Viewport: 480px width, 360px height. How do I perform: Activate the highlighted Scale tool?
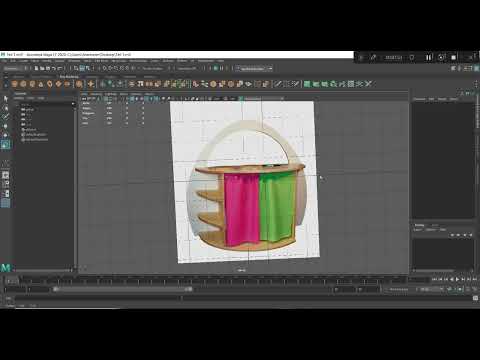6,145
